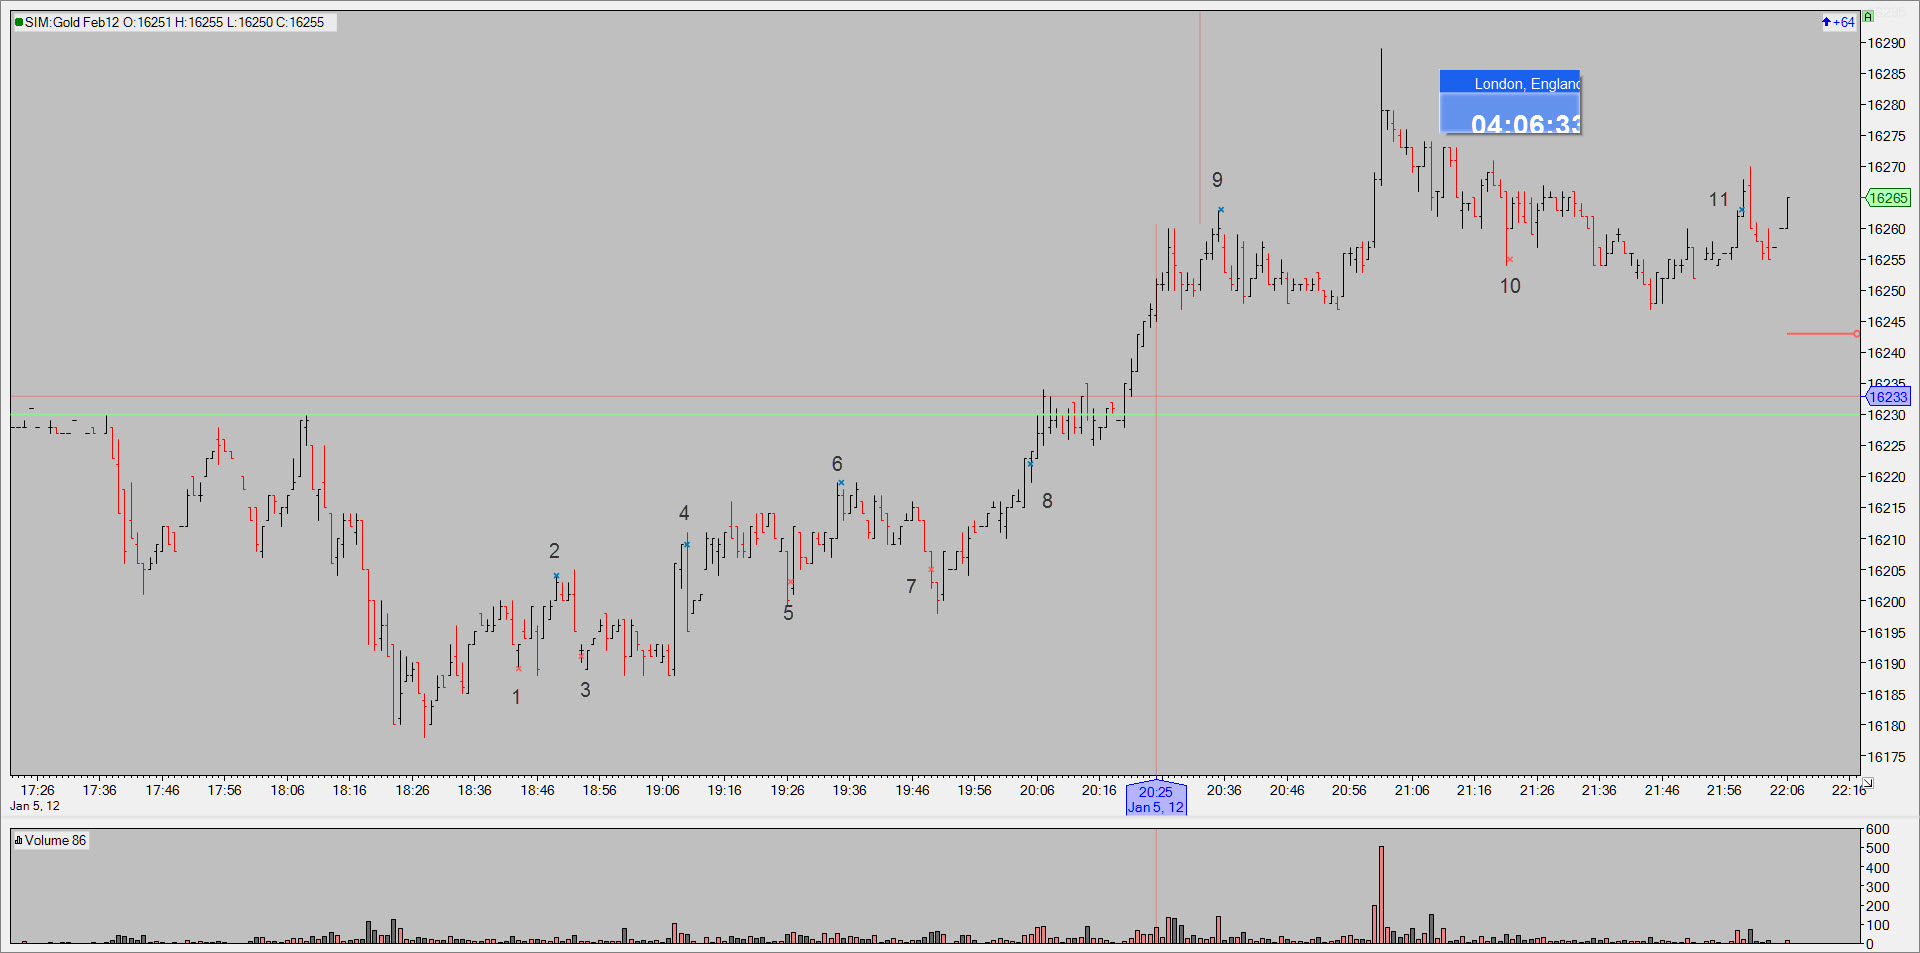
Task: Click the Jan 5, 12 date label at left
Action: [x=35, y=806]
